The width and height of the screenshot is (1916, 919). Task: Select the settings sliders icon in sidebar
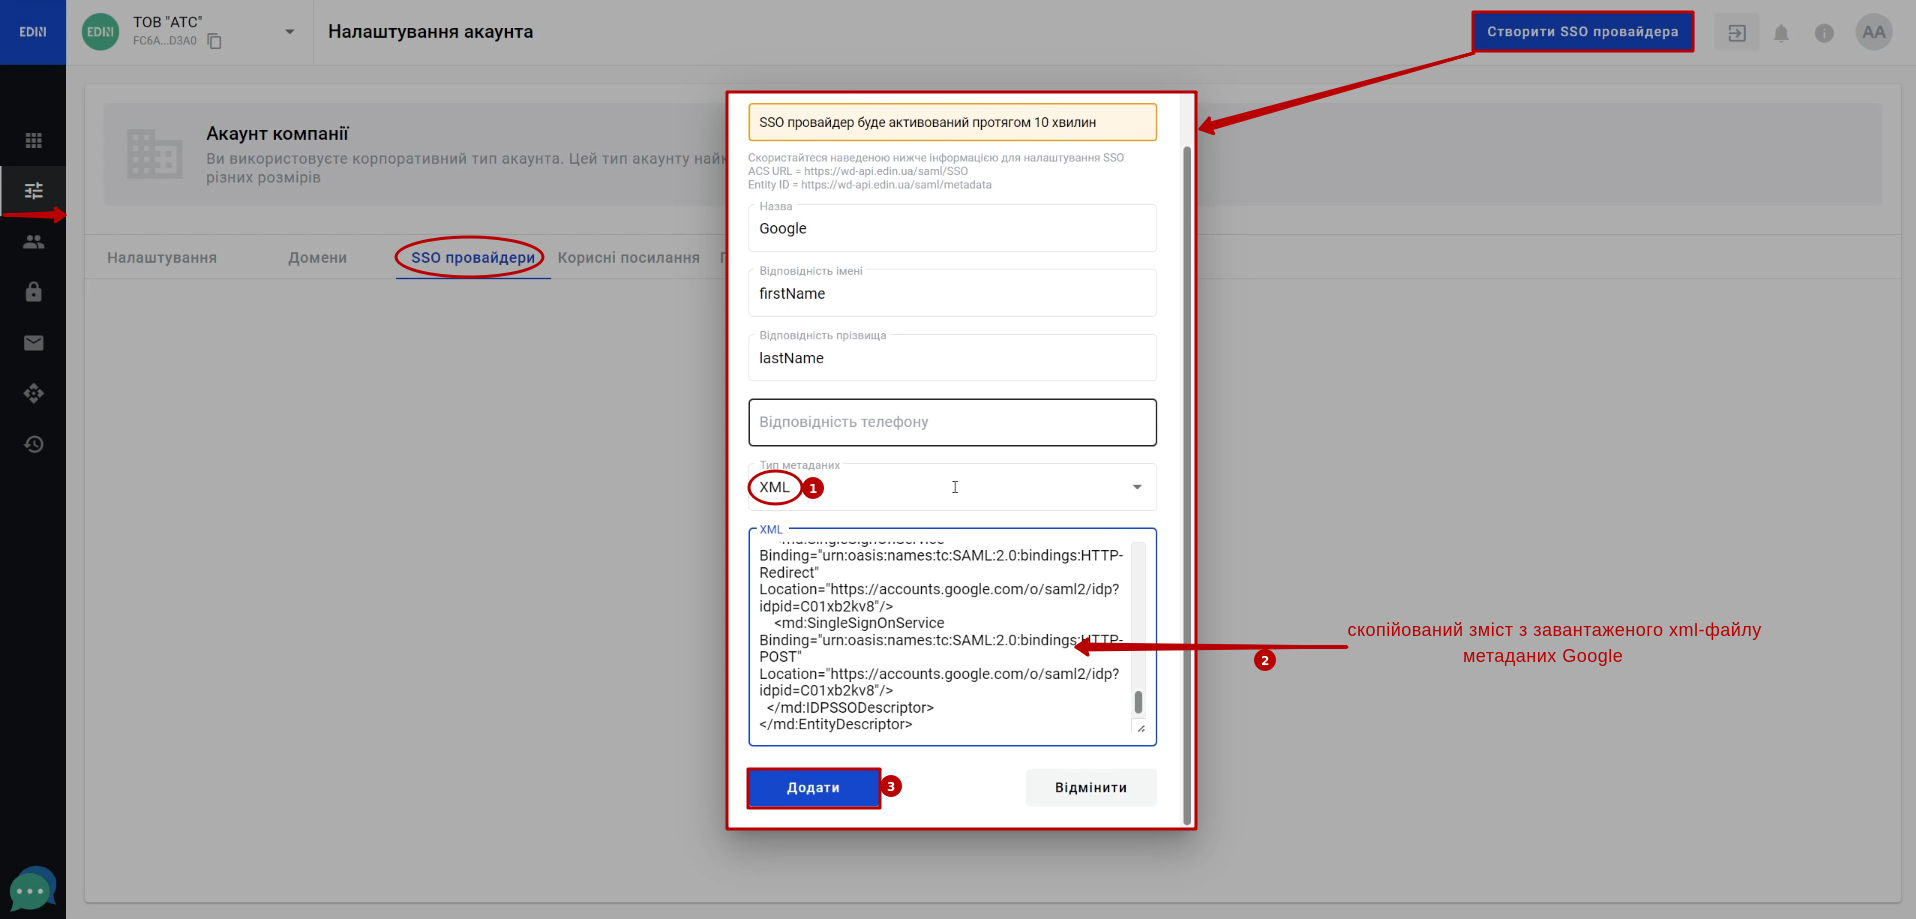coord(33,190)
